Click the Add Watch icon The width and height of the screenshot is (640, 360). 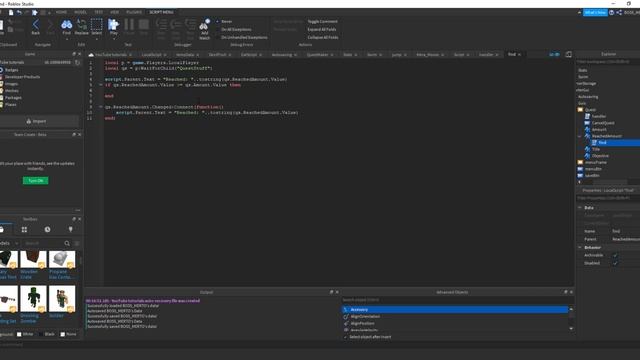[x=204, y=25]
